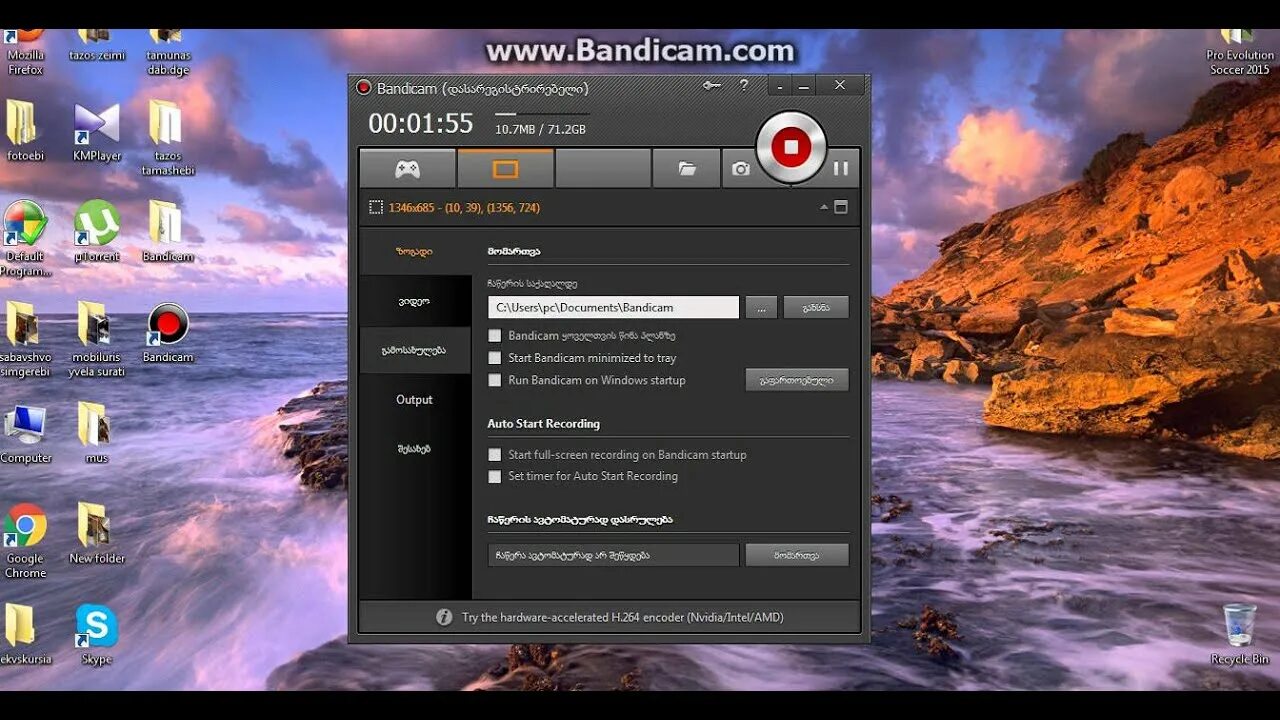Image resolution: width=1280 pixels, height=720 pixels.
Task: Click the hardware-accelerated H.264 encoder tip
Action: 622,617
